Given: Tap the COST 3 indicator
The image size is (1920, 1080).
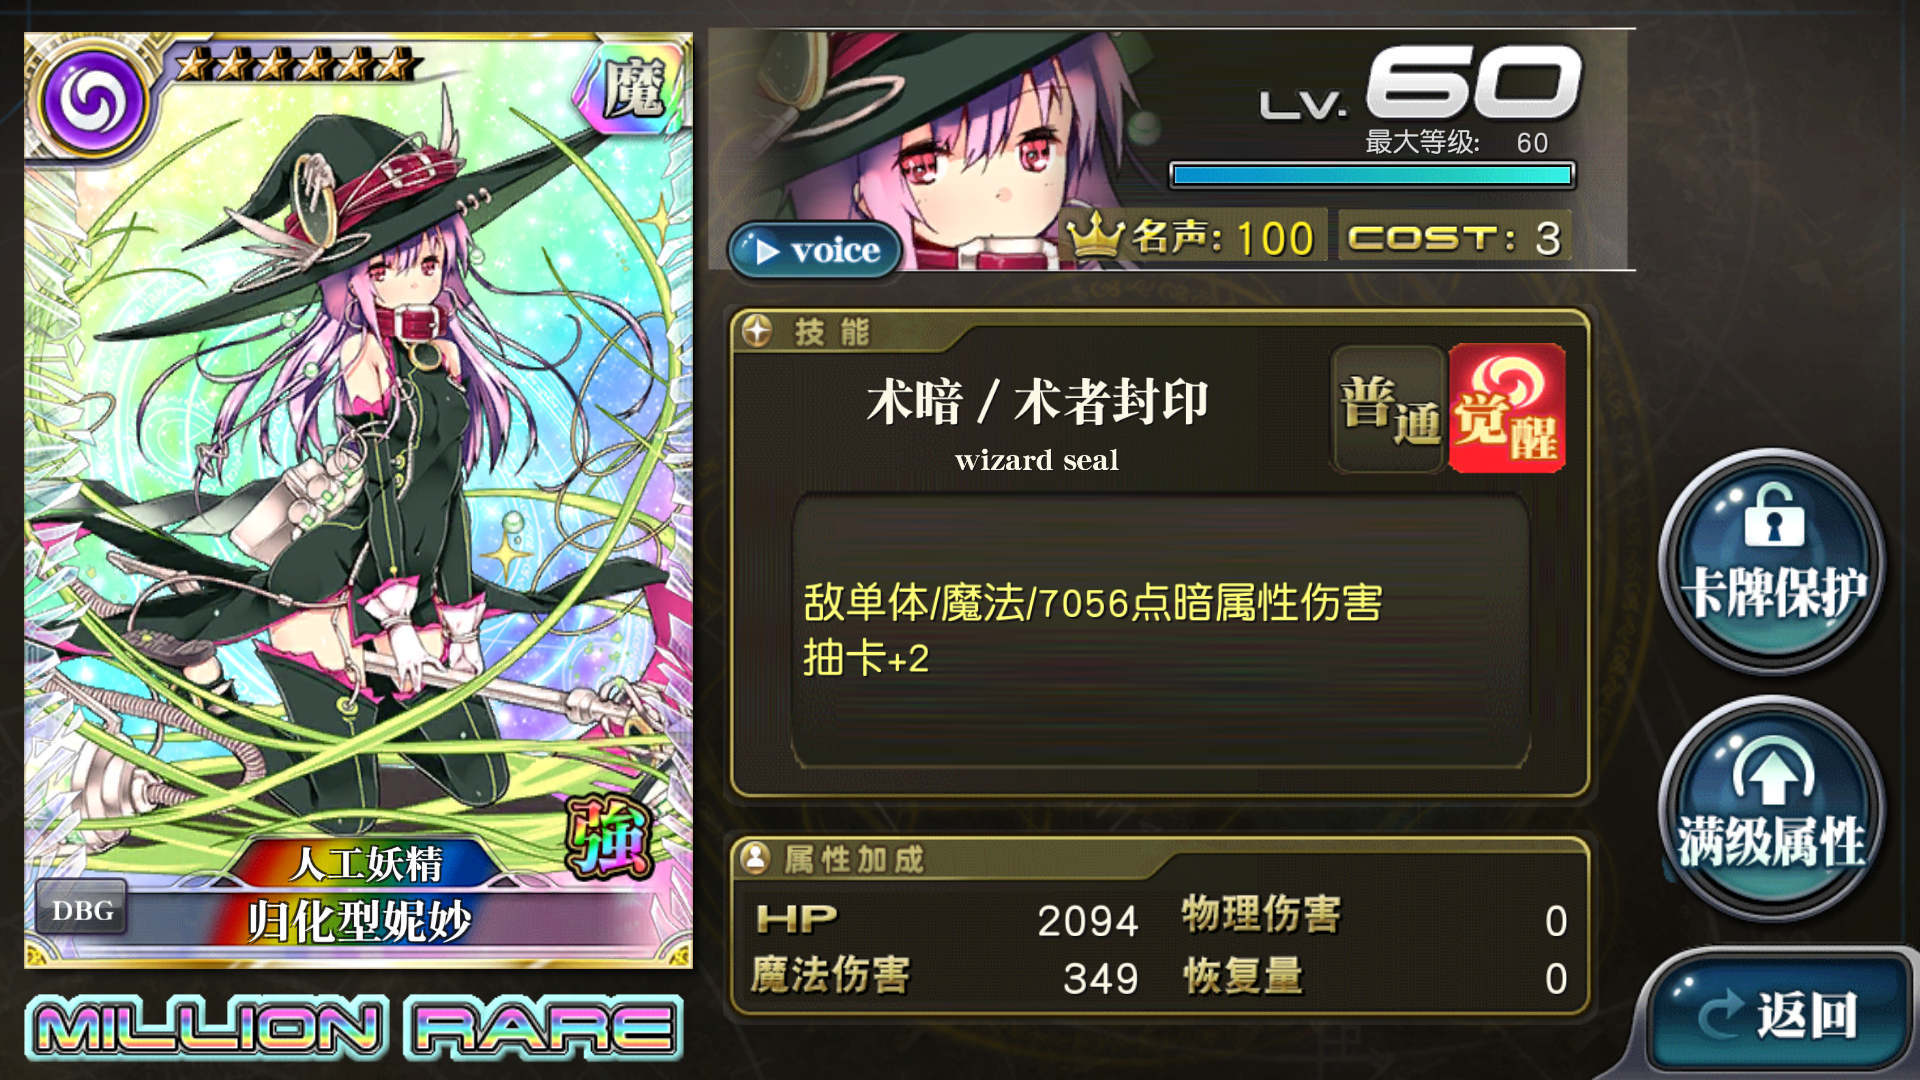Looking at the screenshot, I should tap(1454, 237).
